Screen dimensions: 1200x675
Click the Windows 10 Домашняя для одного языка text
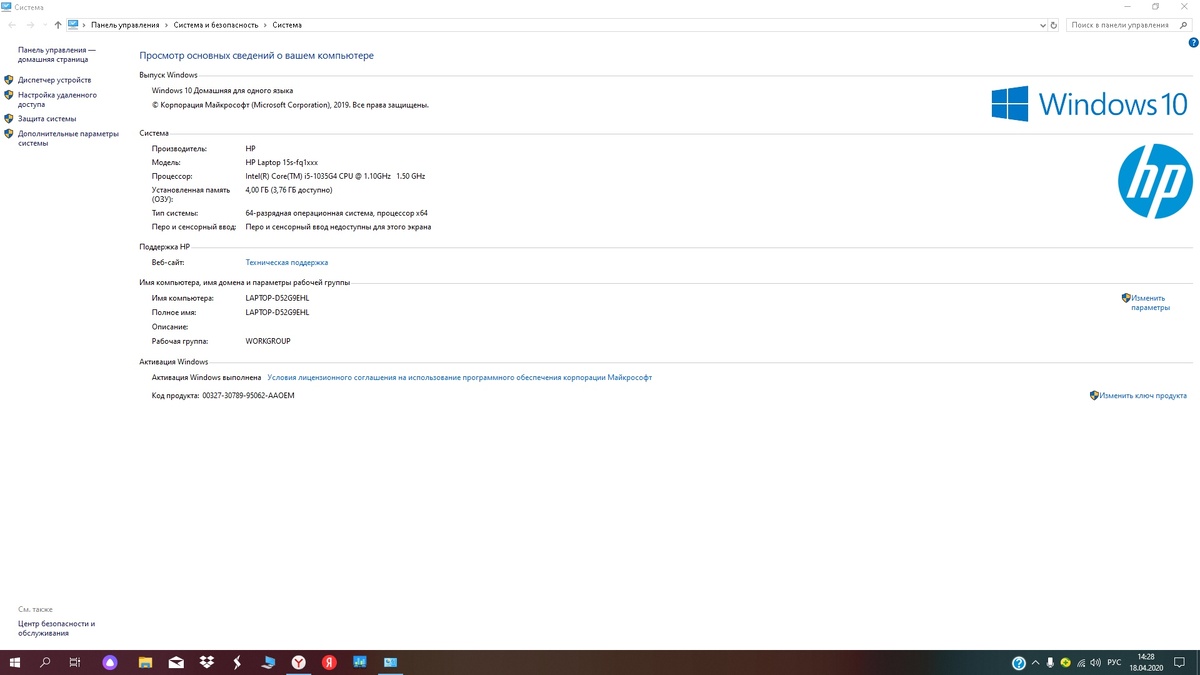(x=222, y=90)
